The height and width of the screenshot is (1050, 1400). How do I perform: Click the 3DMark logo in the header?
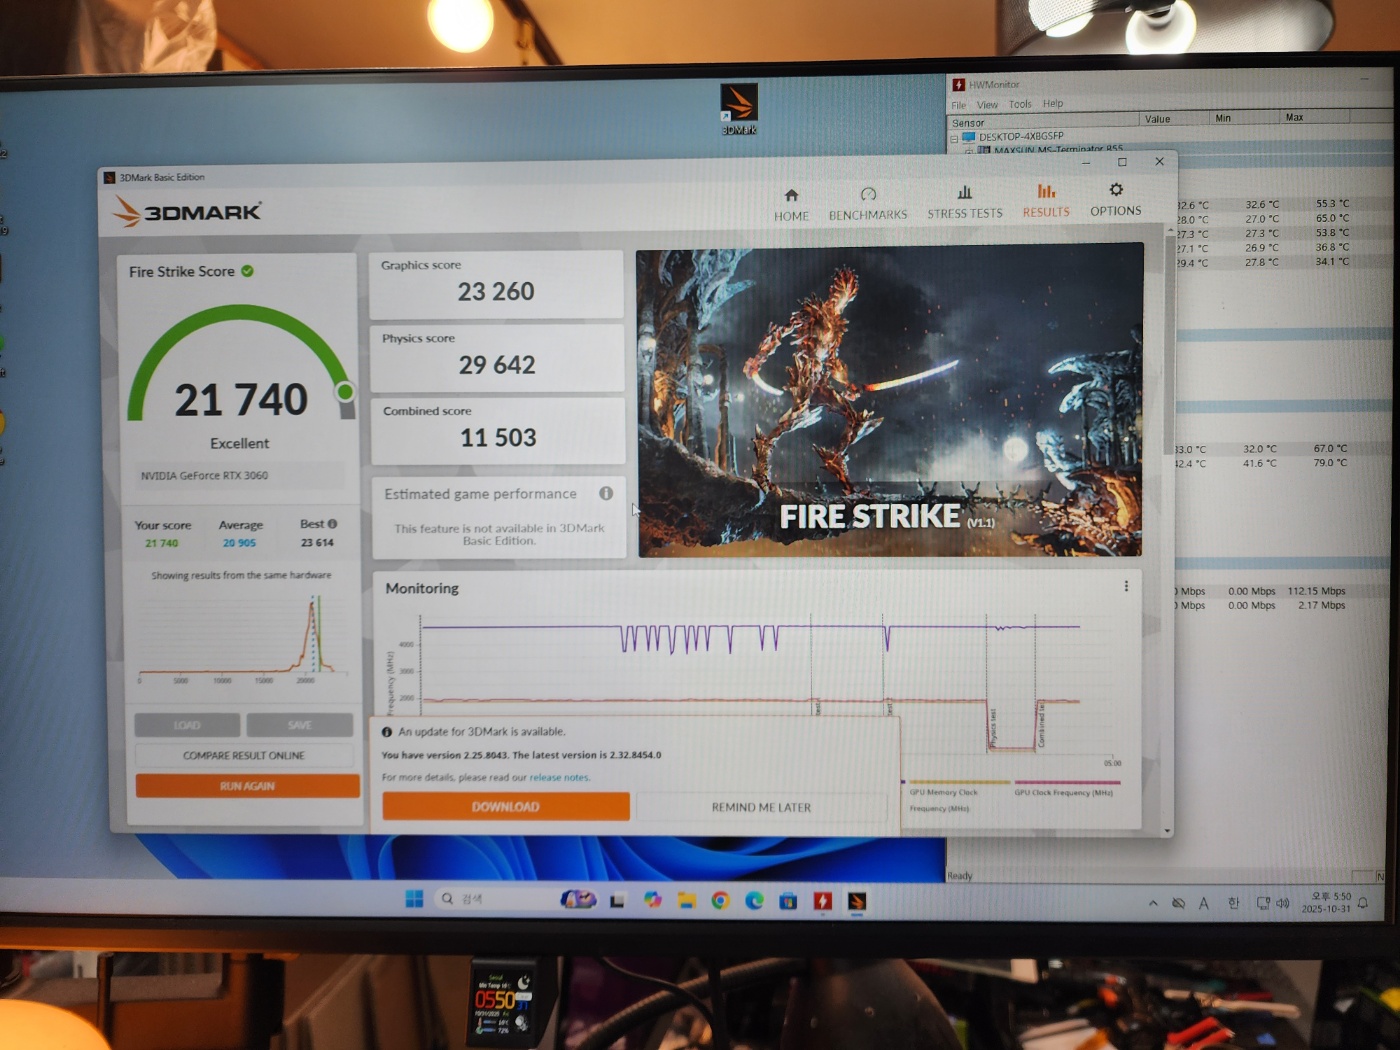[x=187, y=211]
